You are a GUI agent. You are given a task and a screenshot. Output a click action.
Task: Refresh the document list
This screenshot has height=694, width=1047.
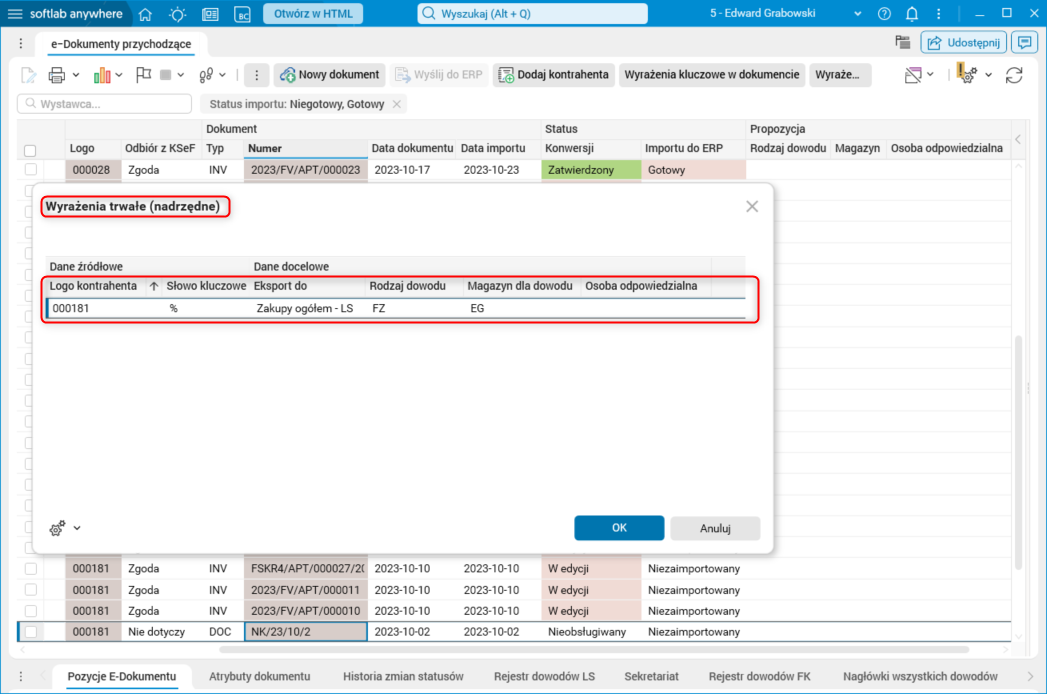1014,75
